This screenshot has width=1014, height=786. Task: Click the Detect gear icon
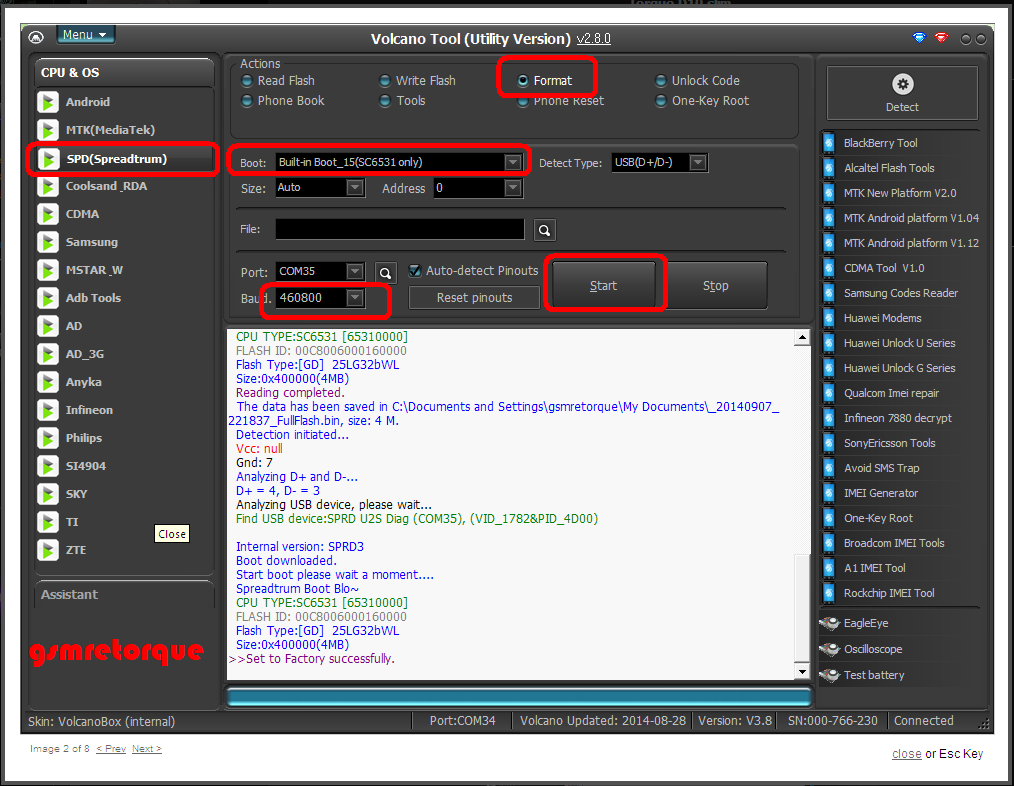click(x=902, y=85)
